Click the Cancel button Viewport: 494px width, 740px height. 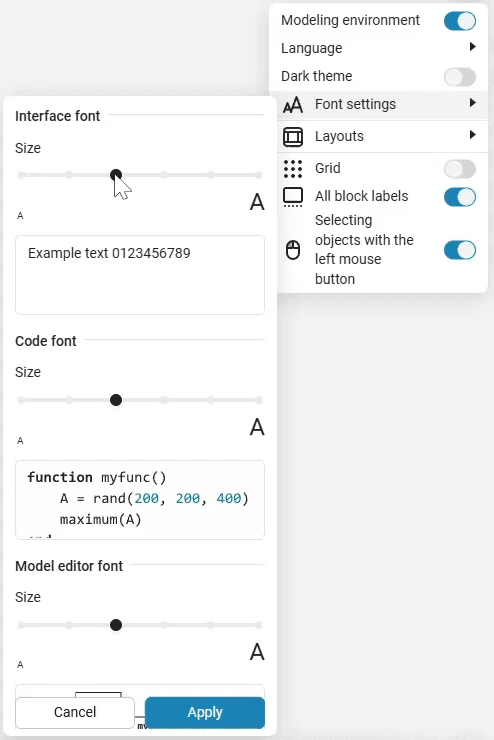point(75,712)
